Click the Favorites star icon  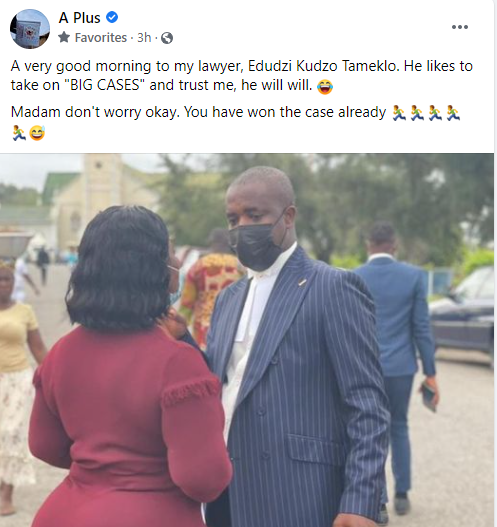tap(64, 37)
